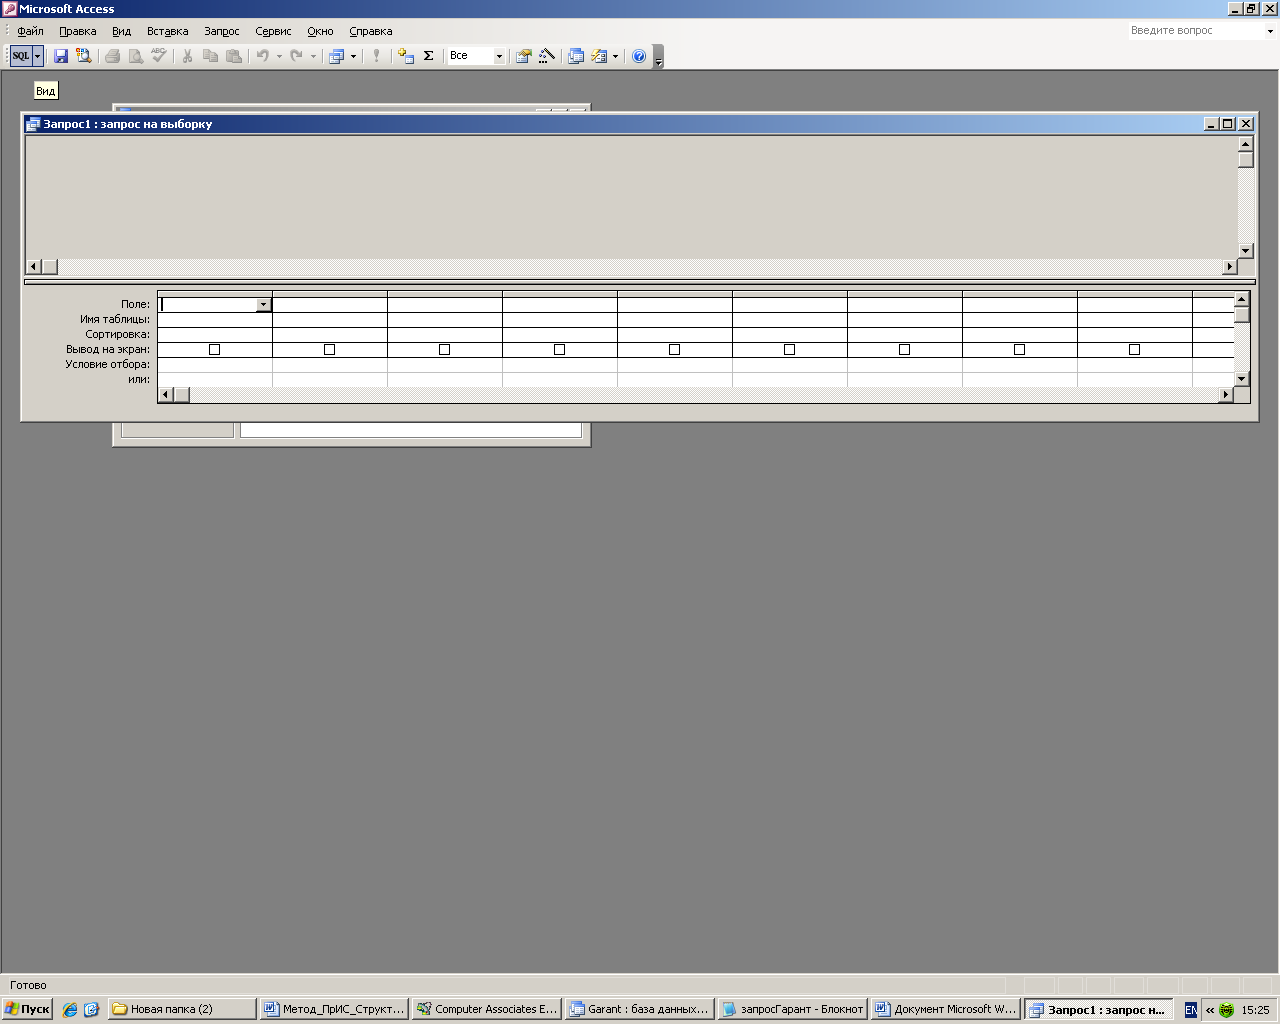Click the scroll-right arrow of the tables pane

(x=1230, y=267)
